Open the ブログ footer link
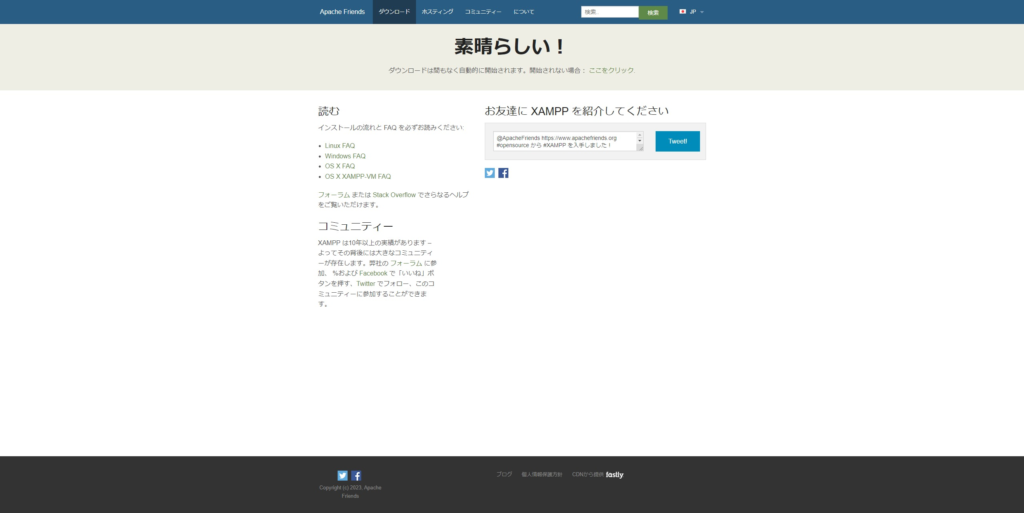Viewport: 1024px width, 513px height. [504, 474]
